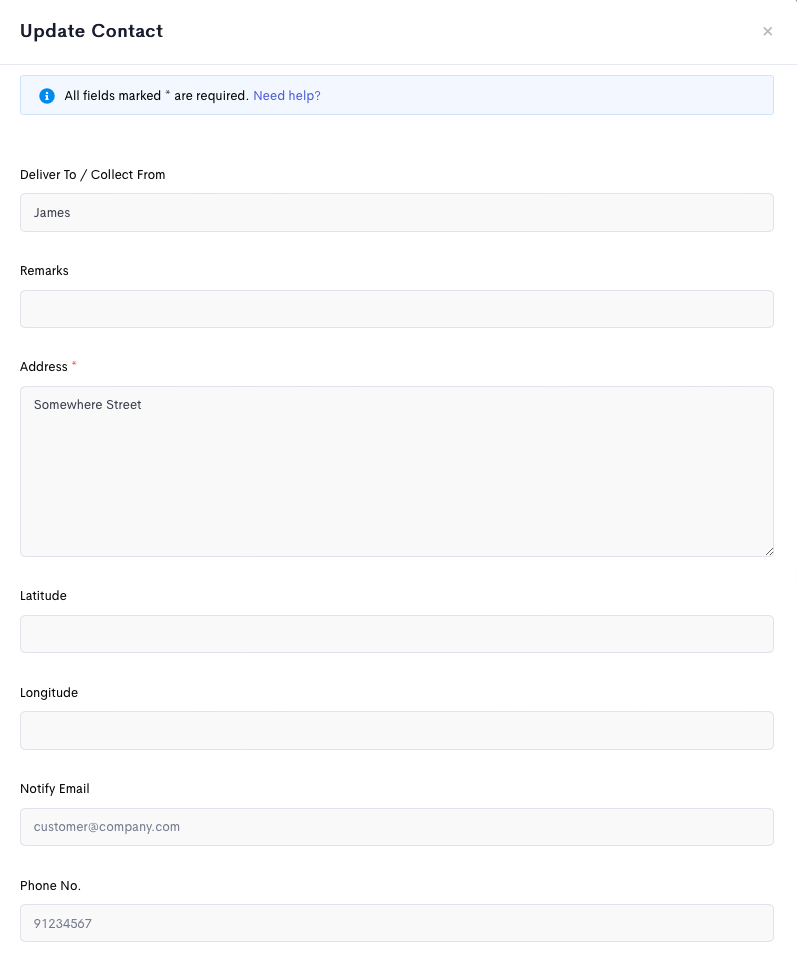Click the Address textarea resize handle
The image size is (797, 965).
click(769, 552)
